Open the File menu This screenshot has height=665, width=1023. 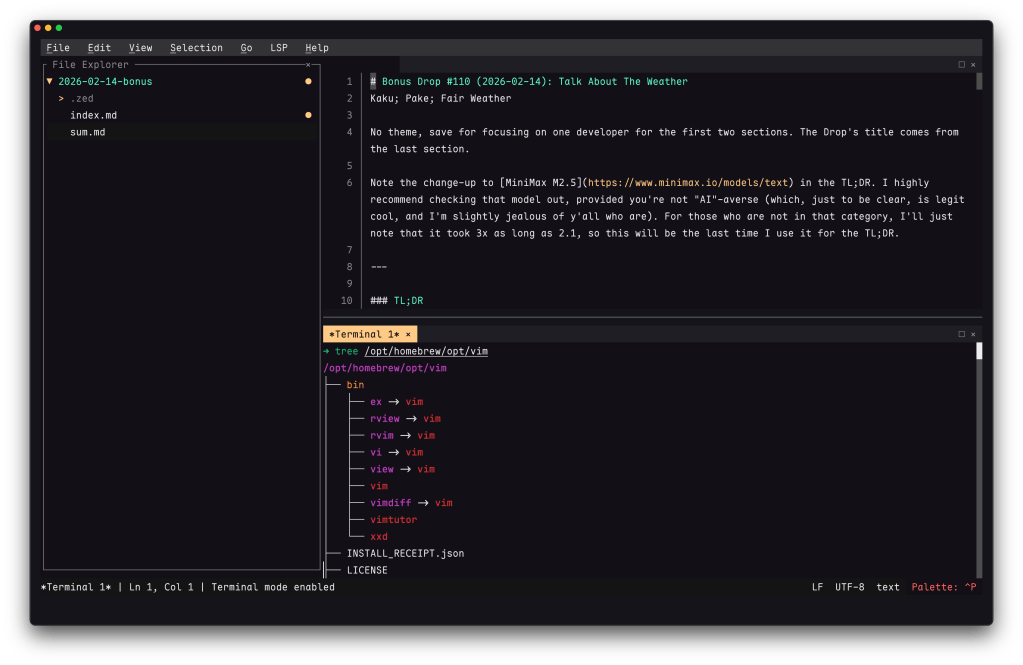point(58,48)
